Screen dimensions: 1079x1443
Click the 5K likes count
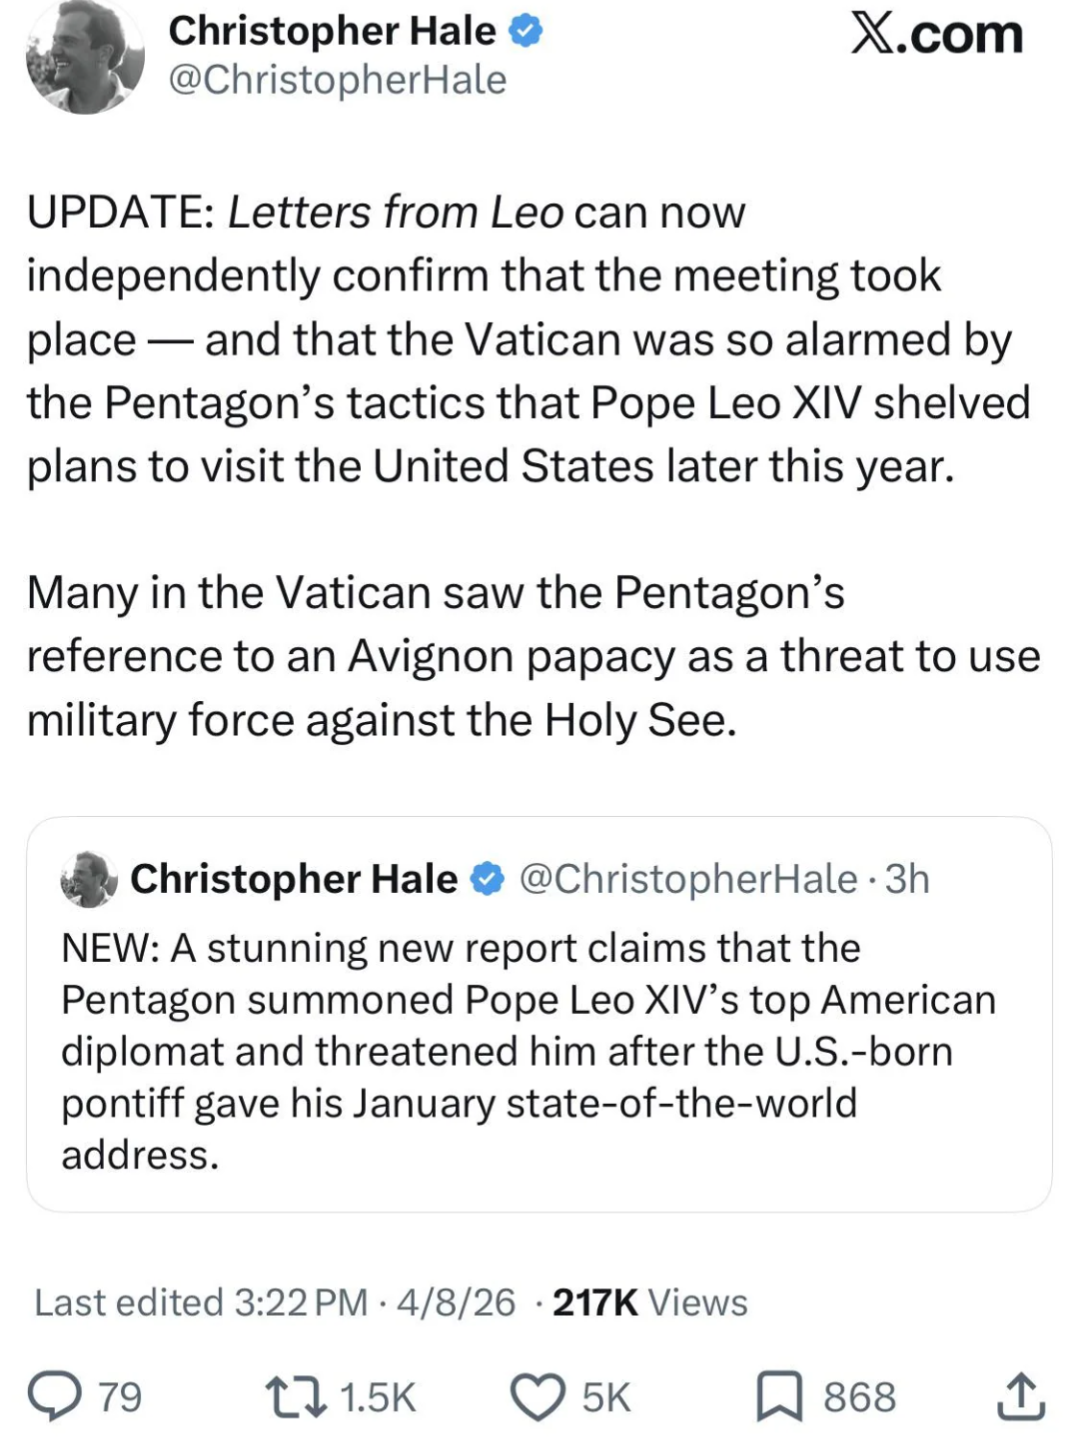tap(606, 1397)
